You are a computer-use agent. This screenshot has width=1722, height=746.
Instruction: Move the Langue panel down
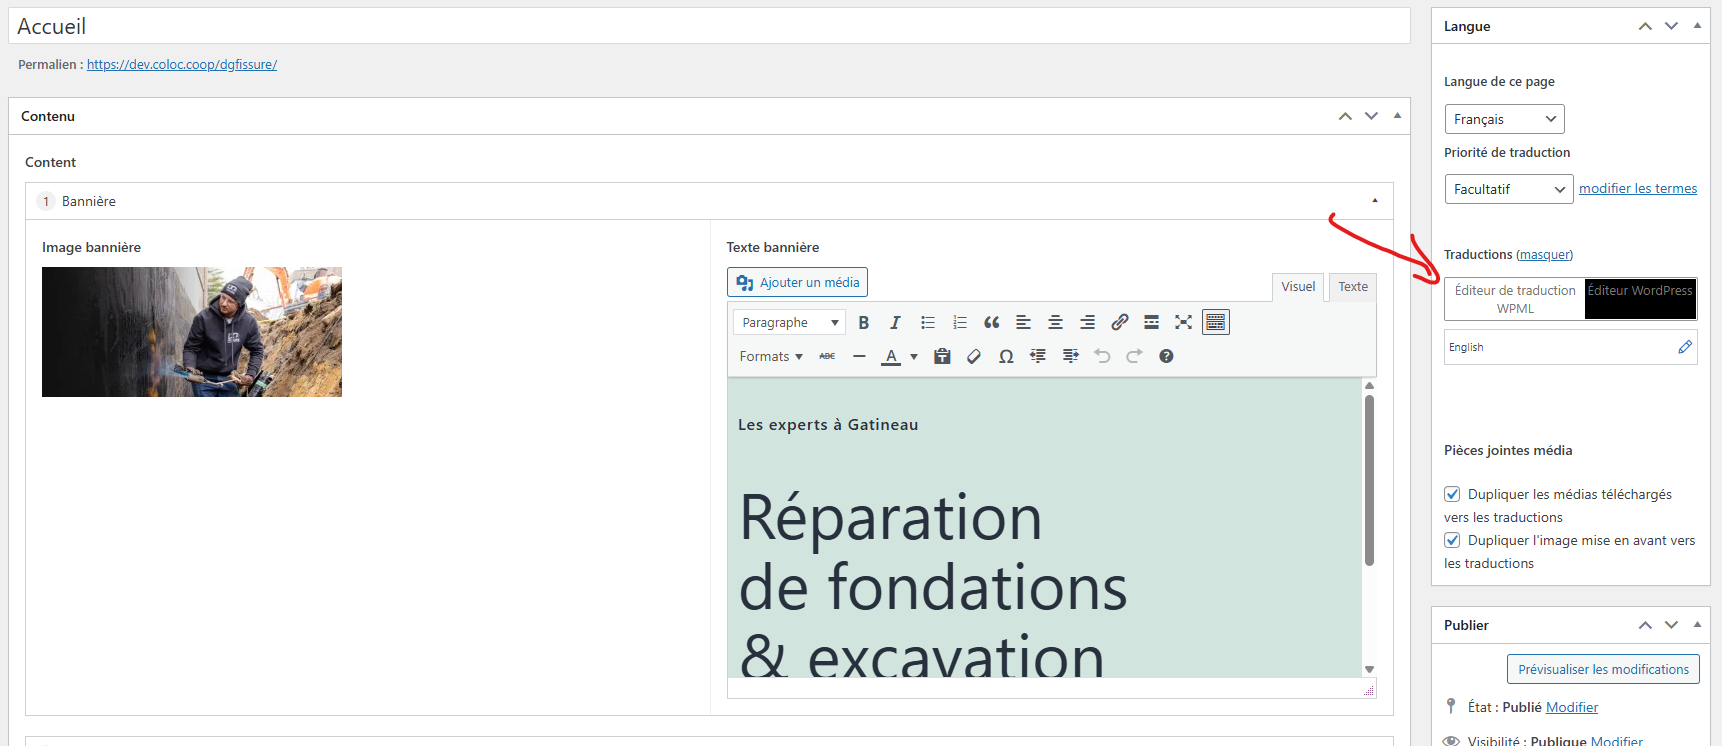[x=1671, y=26]
